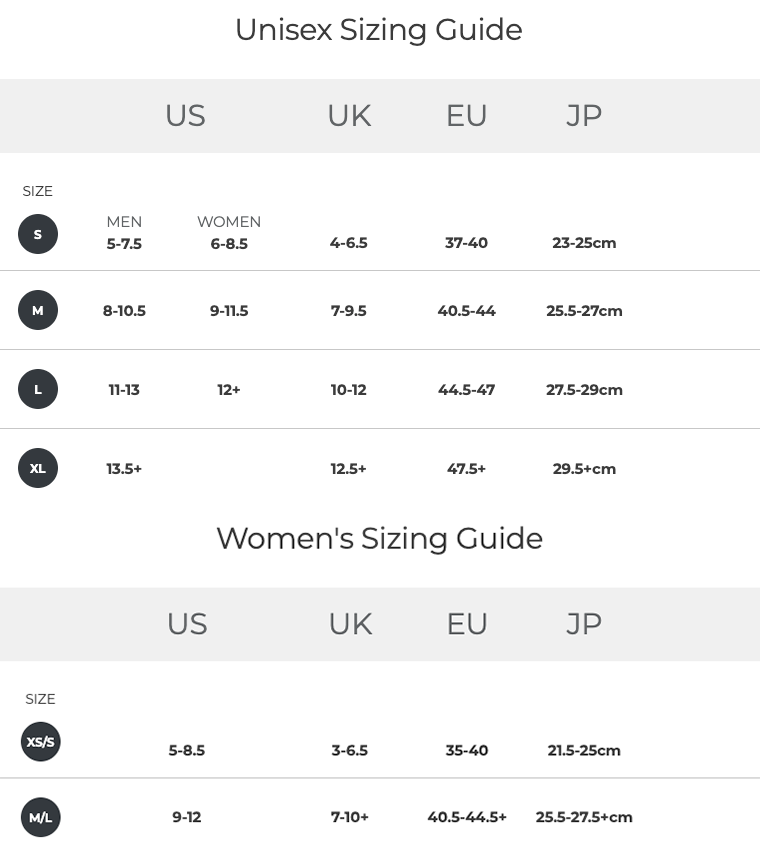Click the S size badge icon
This screenshot has width=760, height=856.
(x=38, y=234)
